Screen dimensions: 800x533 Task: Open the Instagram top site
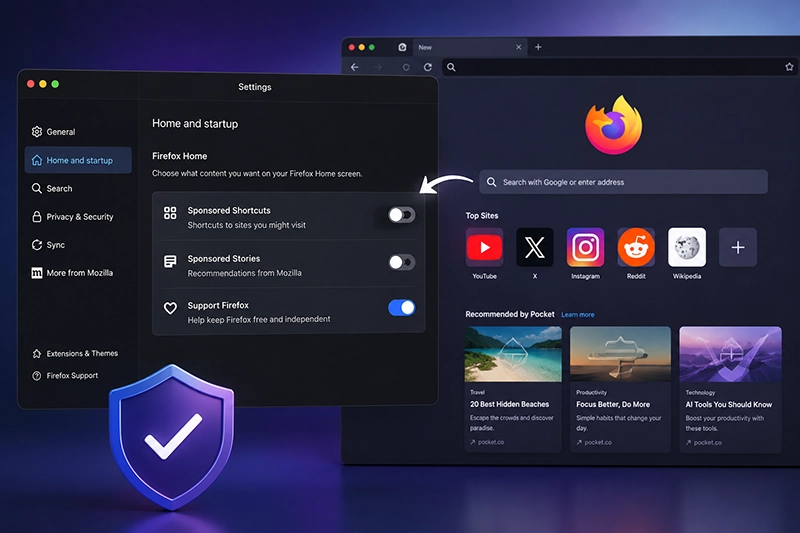585,247
